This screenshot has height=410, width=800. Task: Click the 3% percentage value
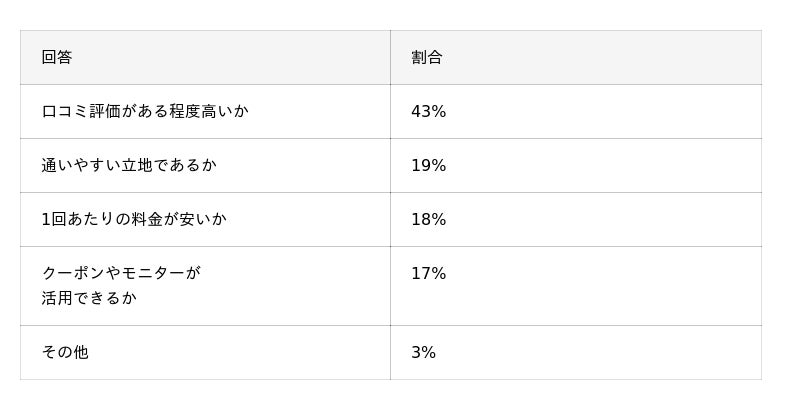pyautogui.click(x=423, y=352)
